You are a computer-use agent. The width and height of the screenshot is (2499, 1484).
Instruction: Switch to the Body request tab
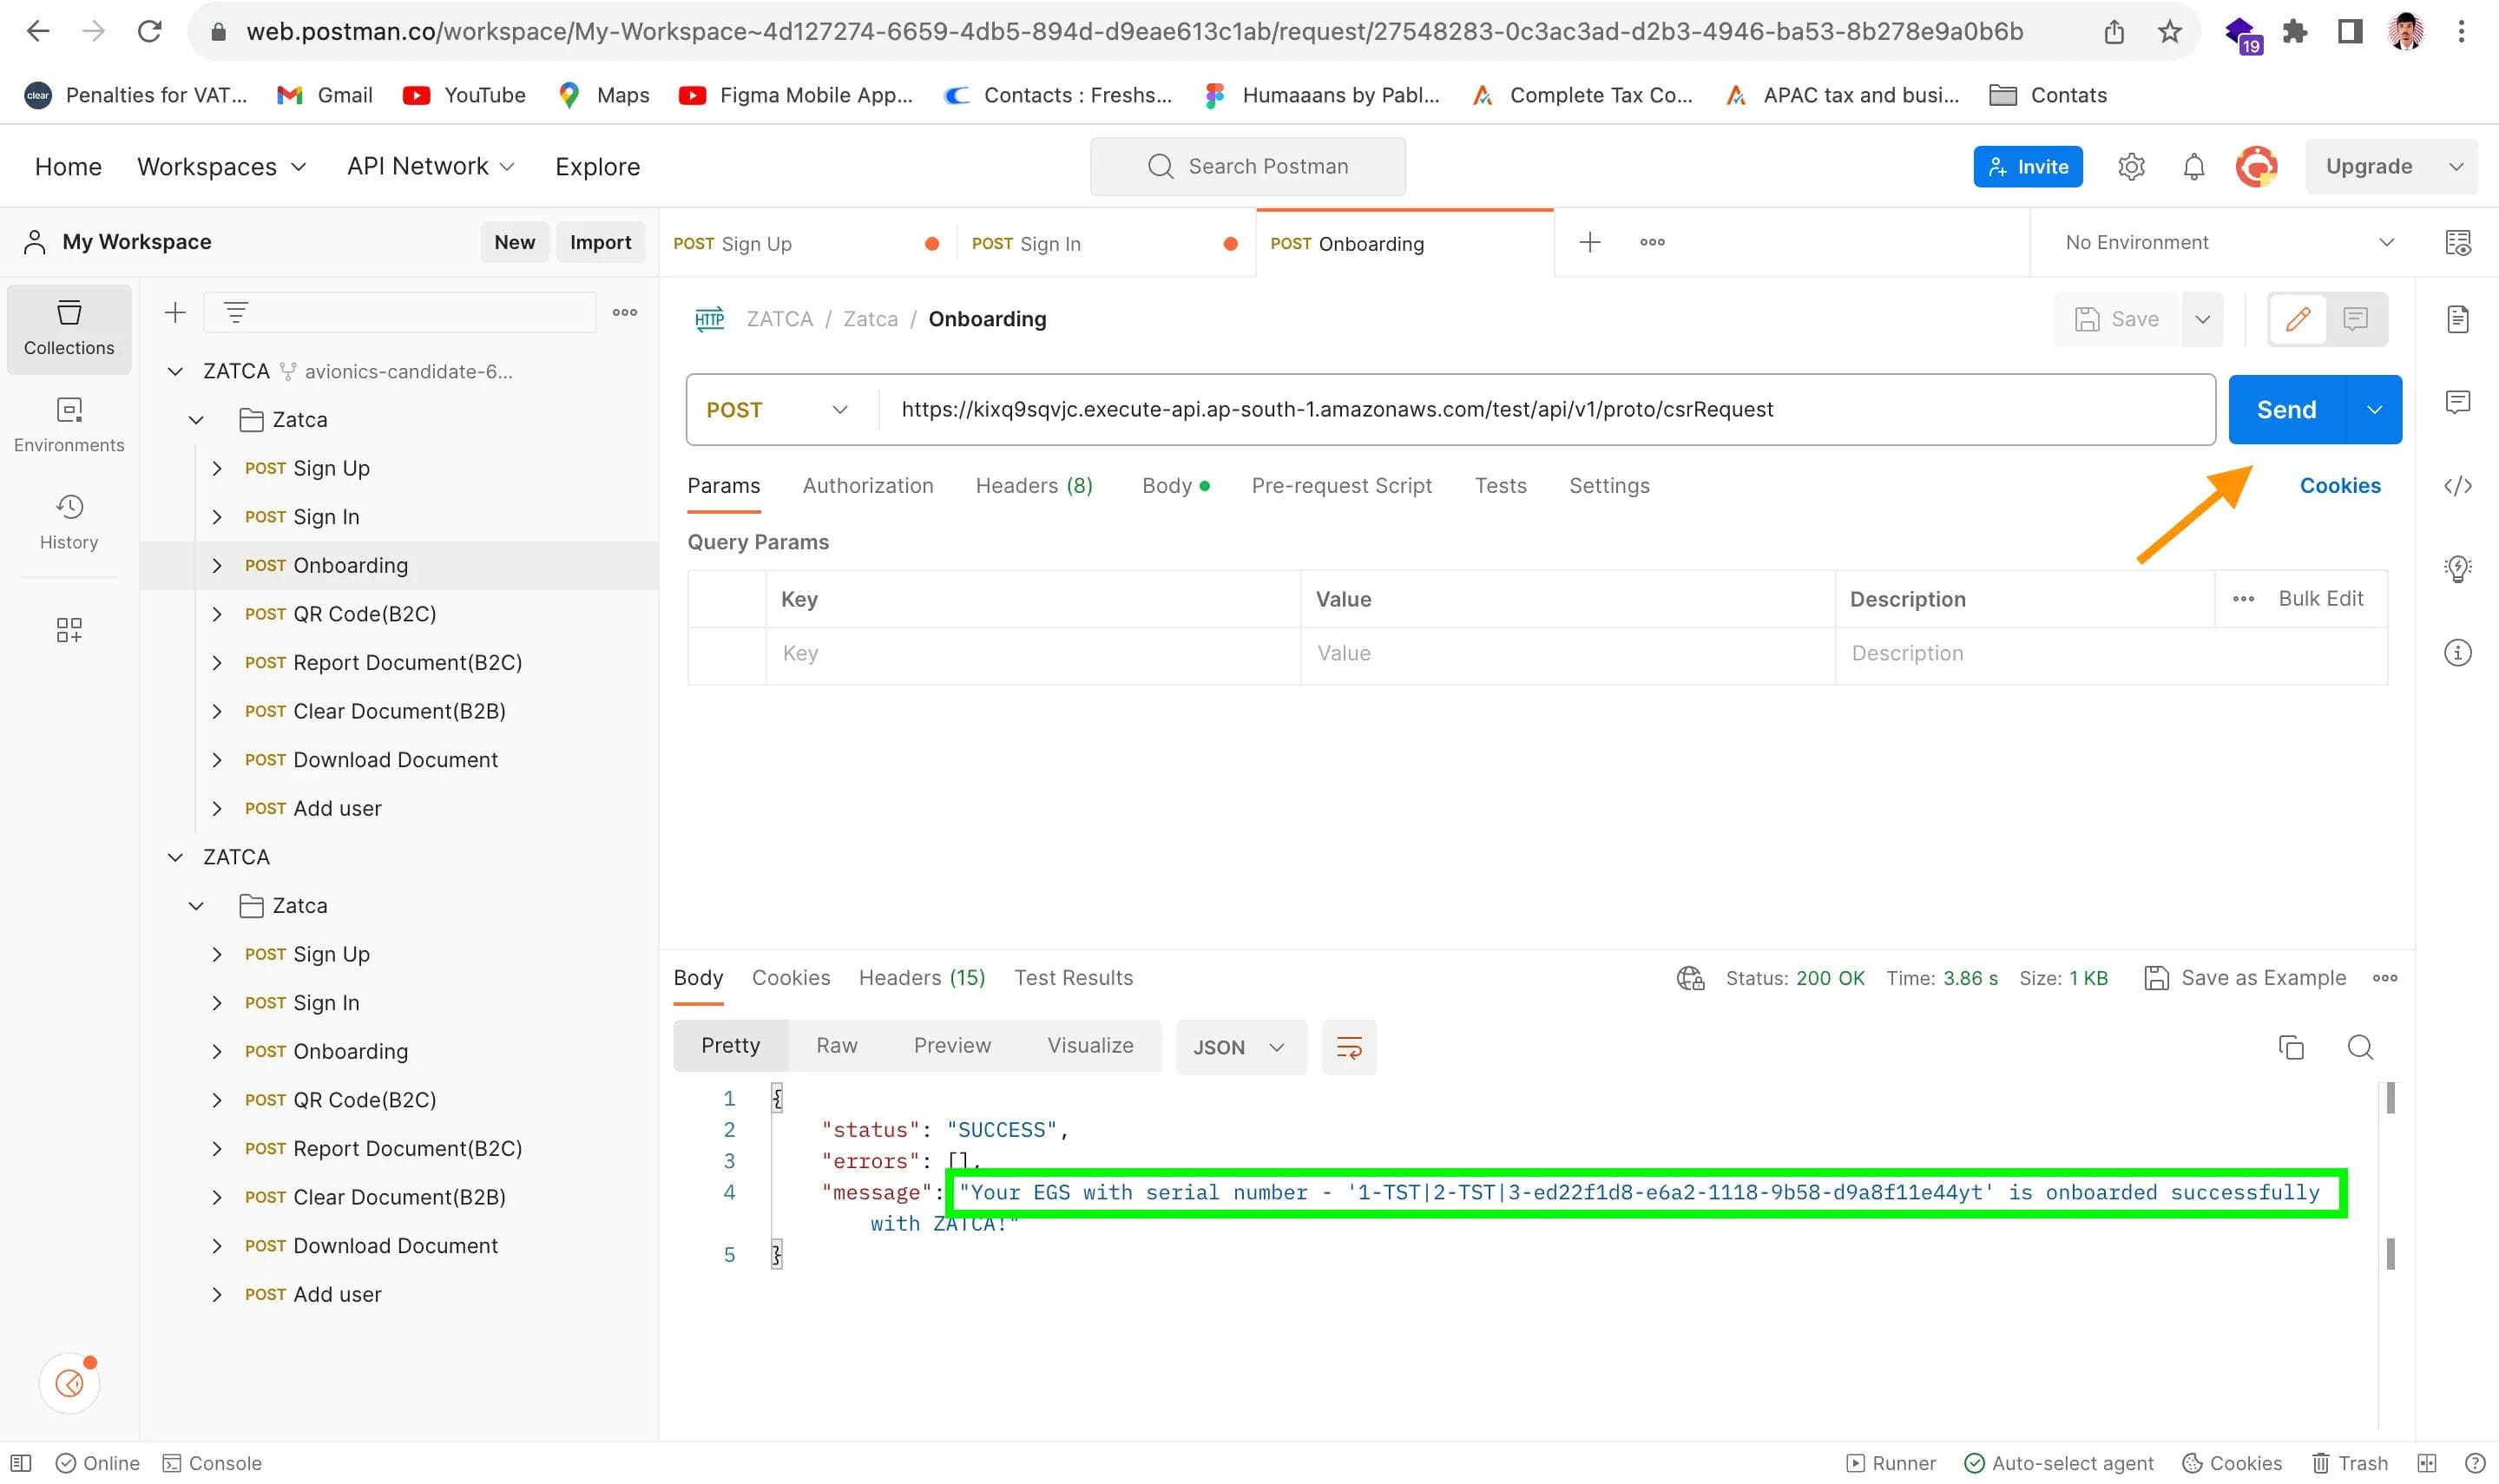point(1175,487)
